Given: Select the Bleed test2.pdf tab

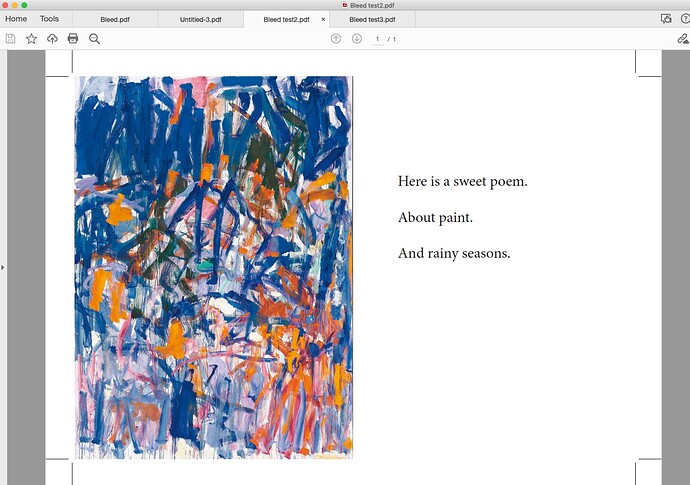Looking at the screenshot, I should pos(286,19).
